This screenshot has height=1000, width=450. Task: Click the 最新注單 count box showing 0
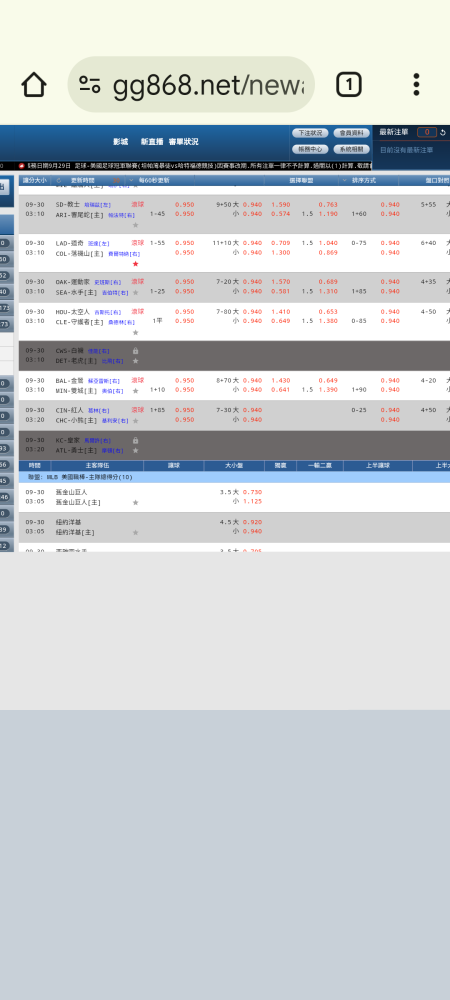click(x=427, y=133)
